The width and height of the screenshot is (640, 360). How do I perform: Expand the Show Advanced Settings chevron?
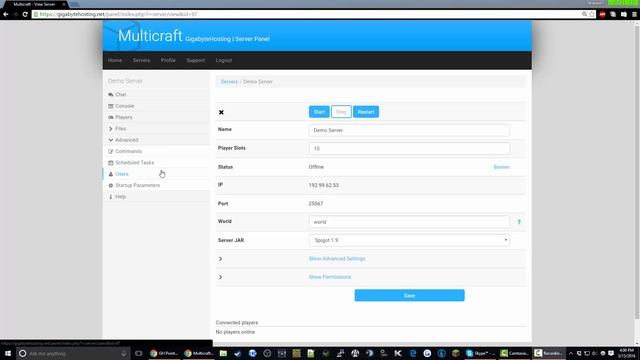point(220,259)
